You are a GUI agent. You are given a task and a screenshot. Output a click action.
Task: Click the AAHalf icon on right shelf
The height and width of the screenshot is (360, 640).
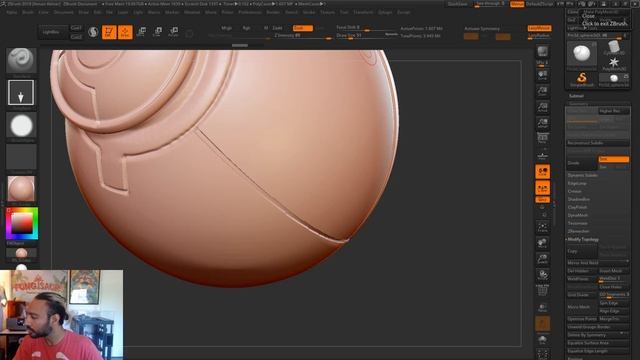[542, 123]
